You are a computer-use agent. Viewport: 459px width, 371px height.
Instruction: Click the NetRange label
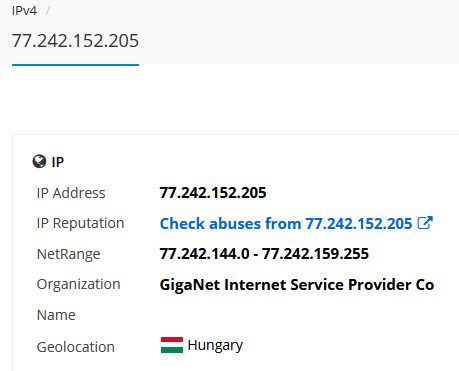(68, 254)
